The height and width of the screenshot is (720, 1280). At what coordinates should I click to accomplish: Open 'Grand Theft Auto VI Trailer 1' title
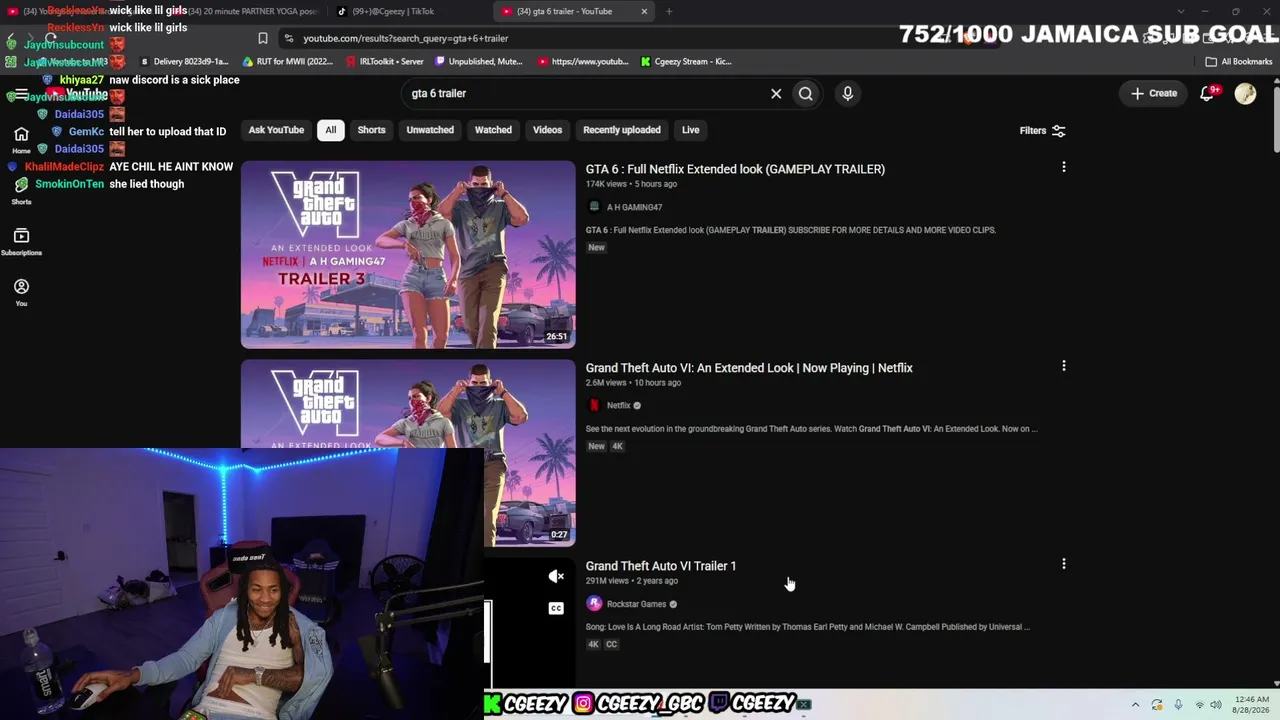click(661, 566)
